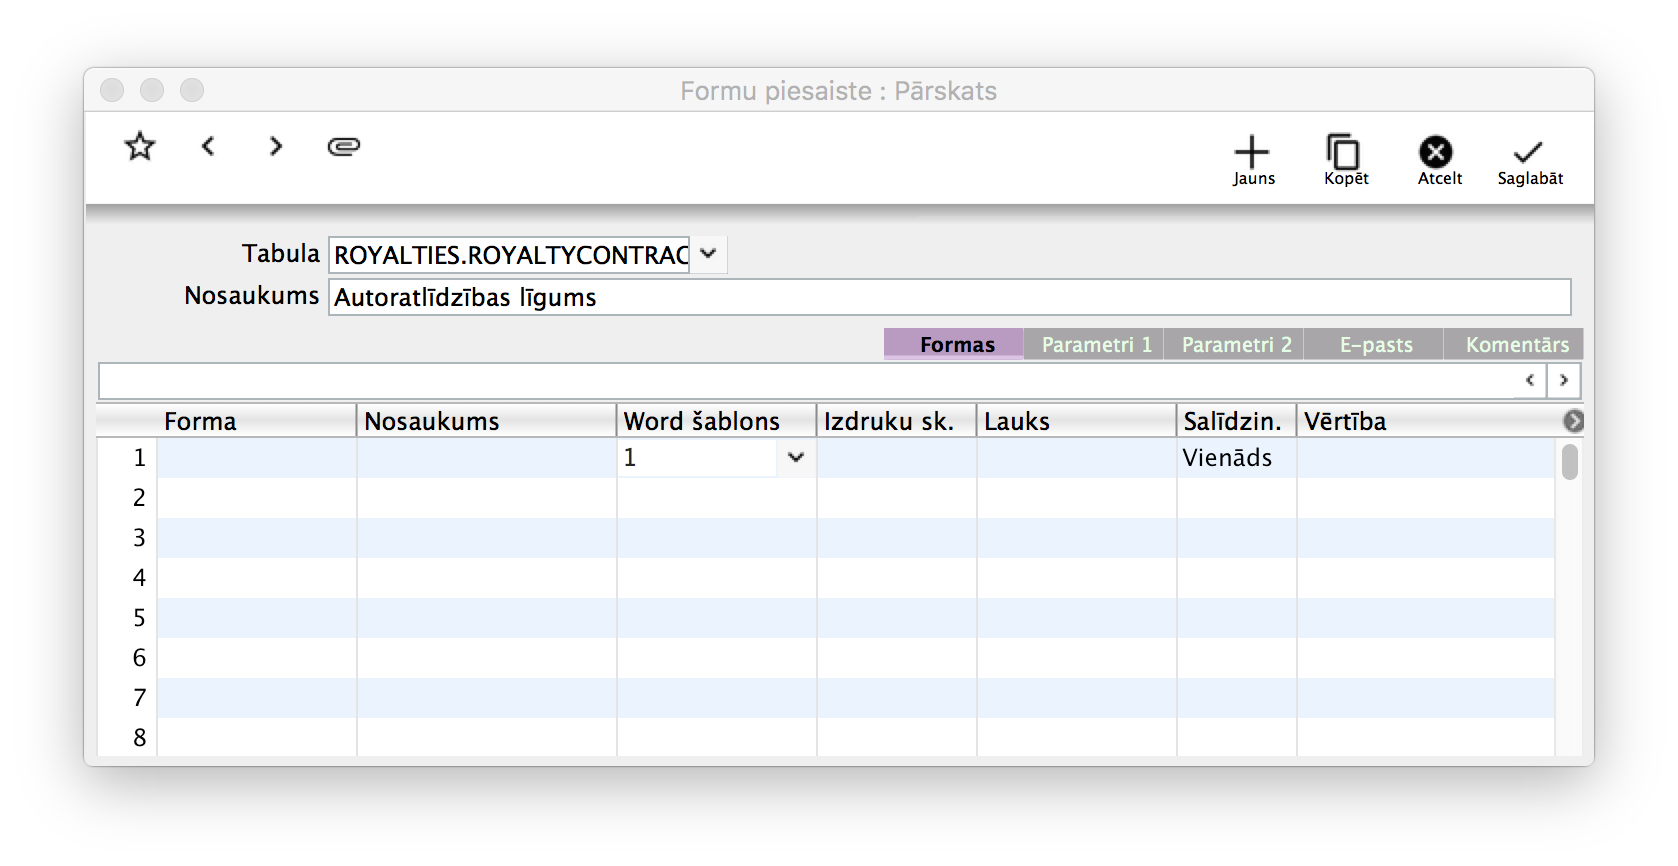
Task: Open Word šablons dropdown in row 1
Action: 795,458
